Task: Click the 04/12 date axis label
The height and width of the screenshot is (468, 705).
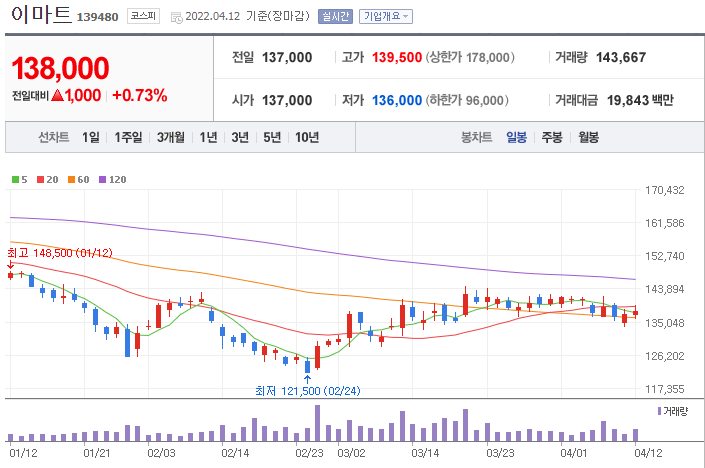Action: pos(648,453)
